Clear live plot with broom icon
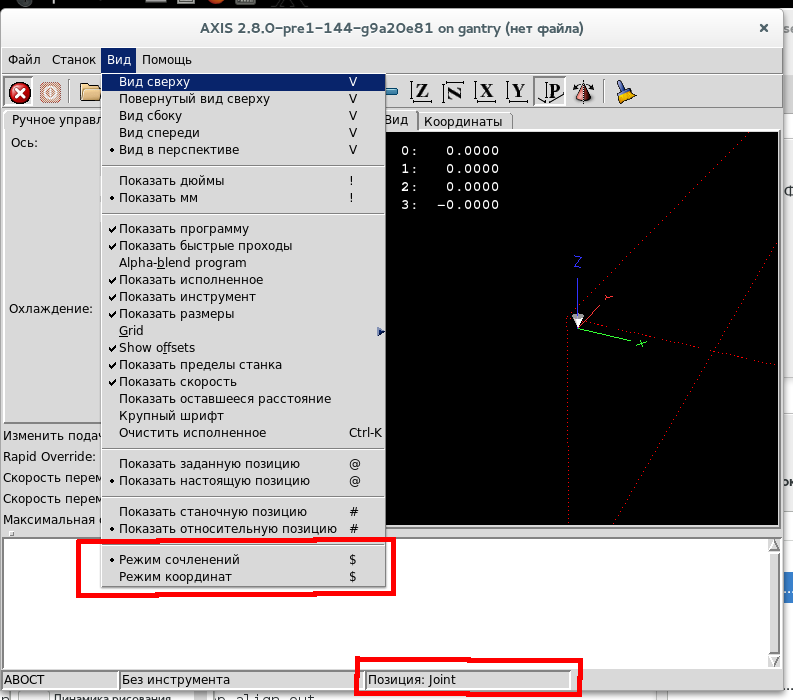The height and width of the screenshot is (700, 793). (625, 92)
